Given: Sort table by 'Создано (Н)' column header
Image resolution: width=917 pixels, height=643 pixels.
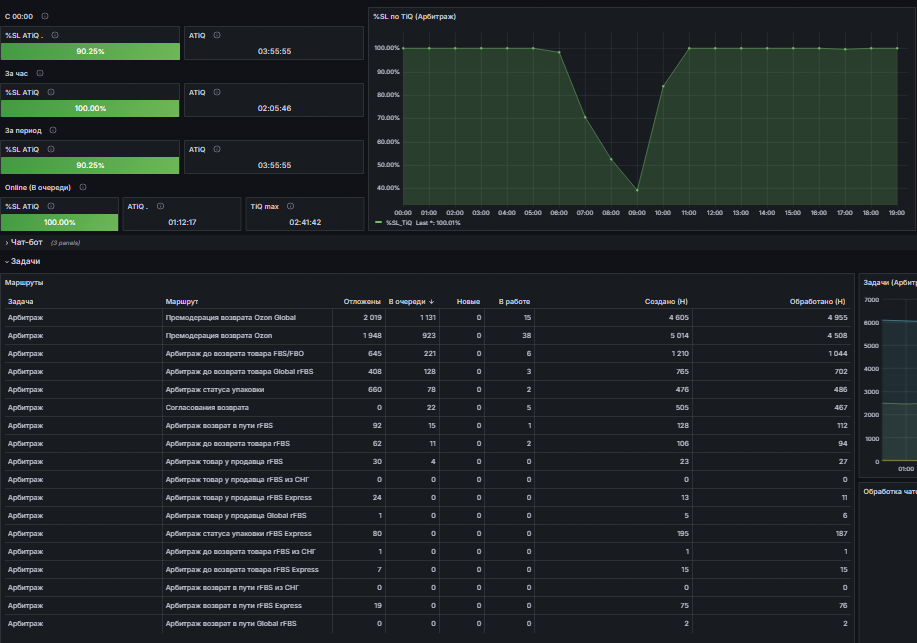Looking at the screenshot, I should pos(666,301).
